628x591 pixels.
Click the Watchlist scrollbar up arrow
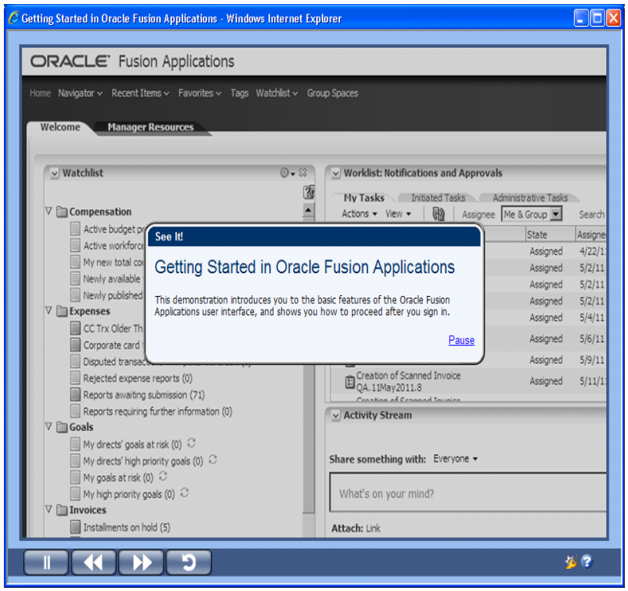point(308,210)
